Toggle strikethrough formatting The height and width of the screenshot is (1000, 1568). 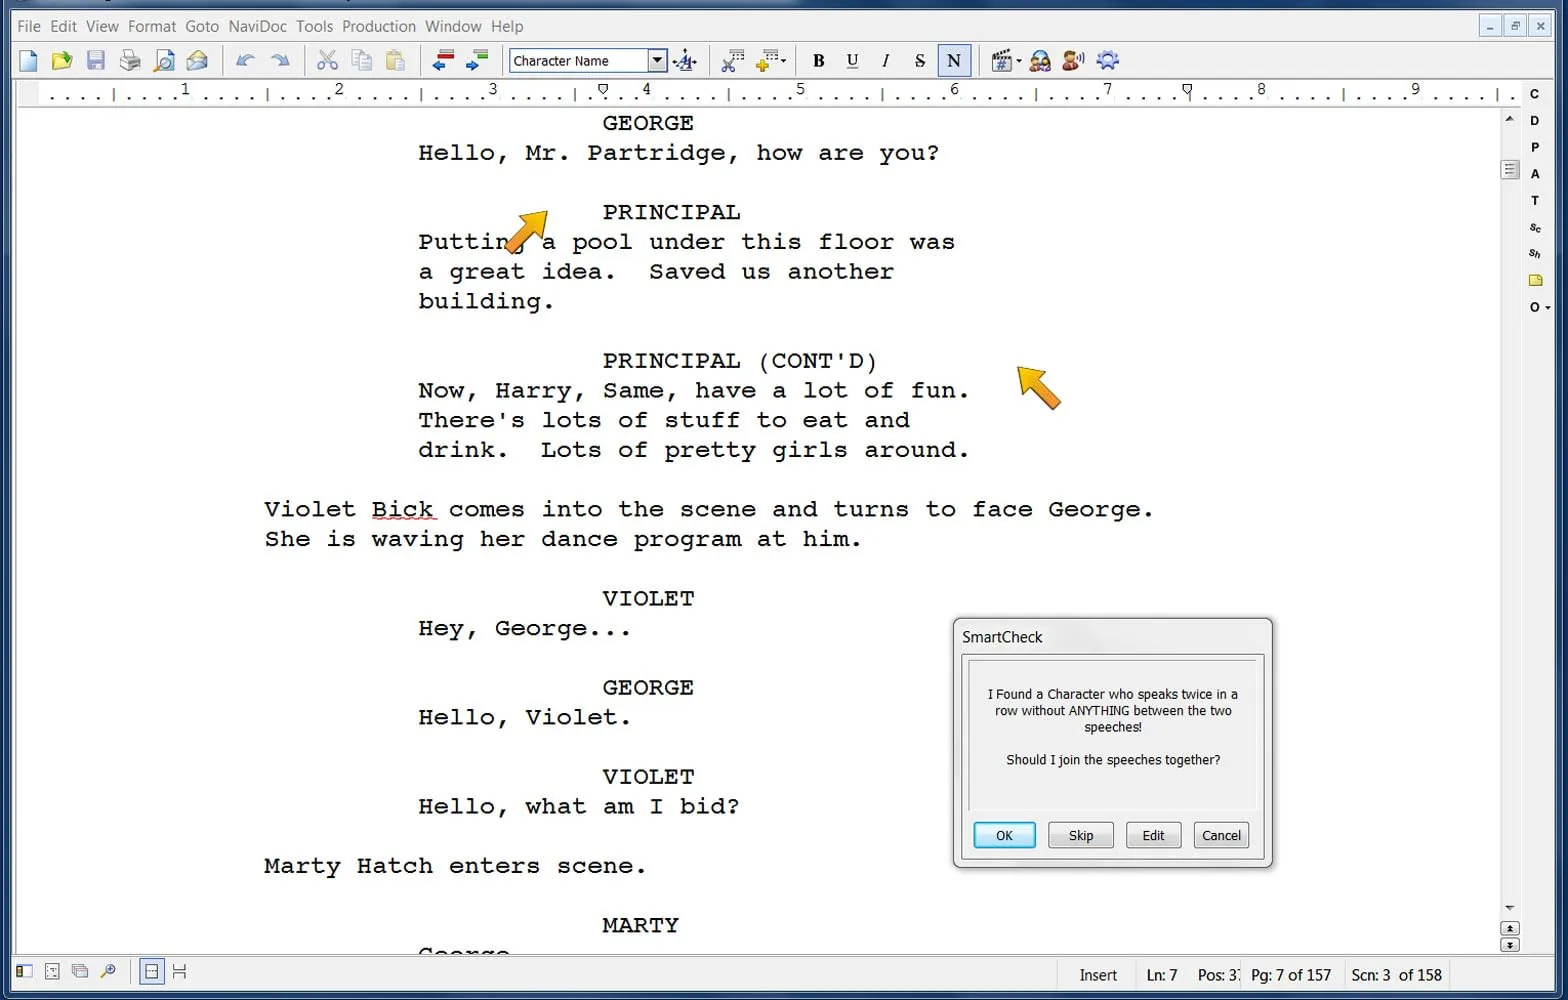point(920,61)
